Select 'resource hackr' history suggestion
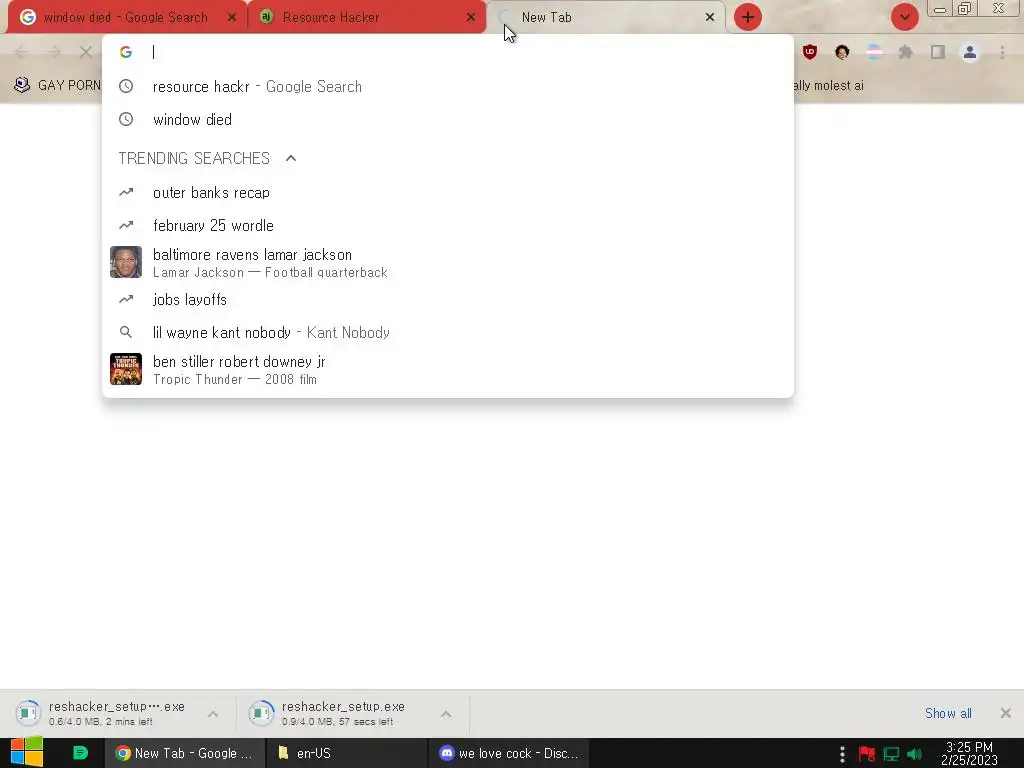The width and height of the screenshot is (1024, 768). [448, 86]
